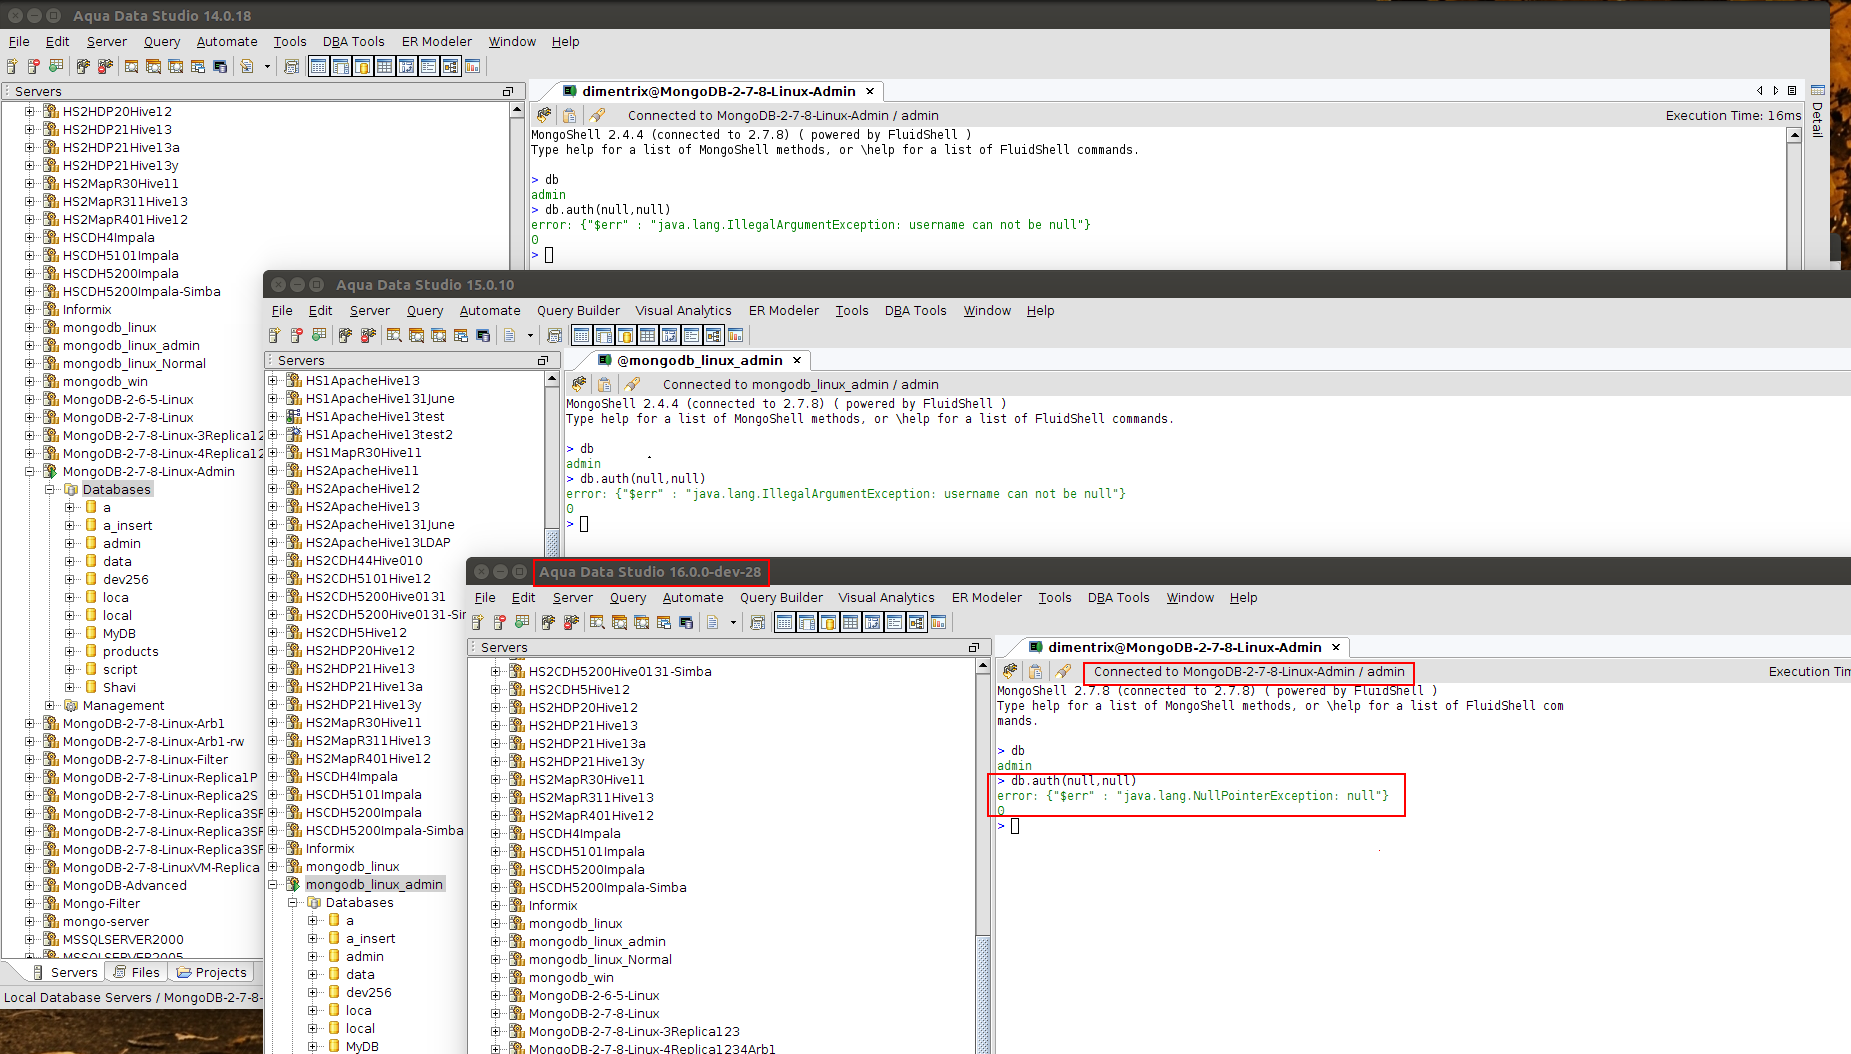Click document page icon in 15.0.10 toolbar

510,335
